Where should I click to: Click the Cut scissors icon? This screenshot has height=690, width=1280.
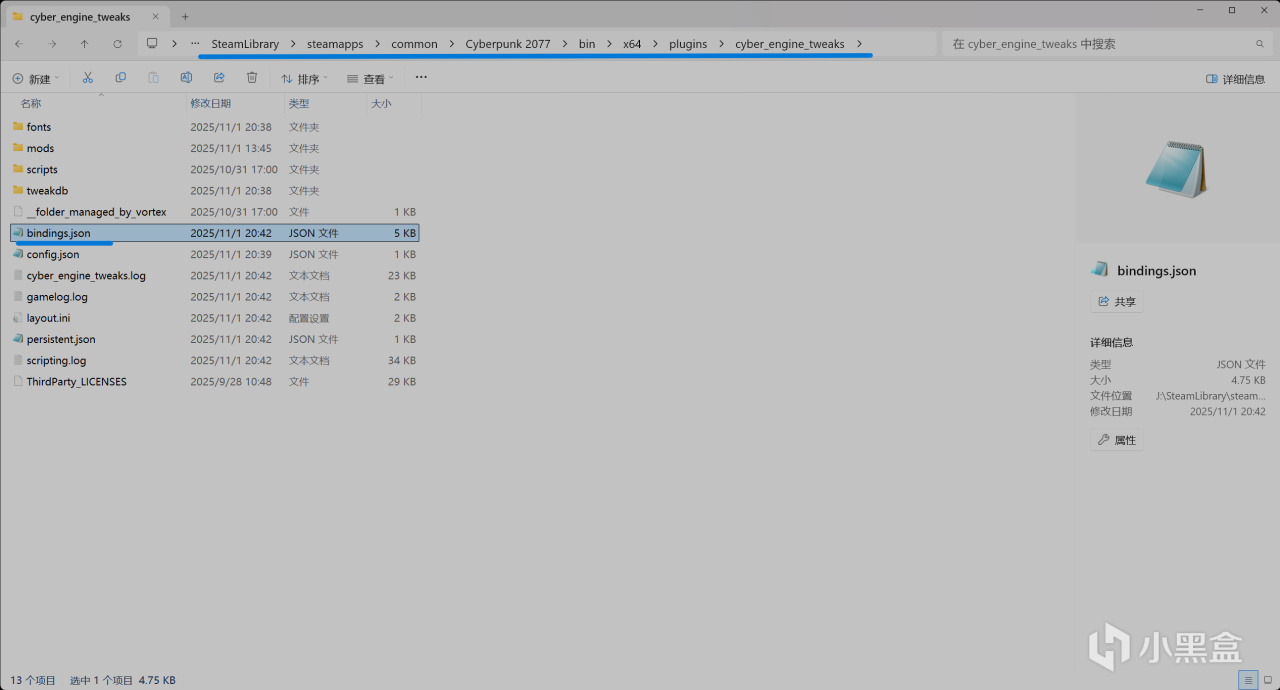pos(88,78)
